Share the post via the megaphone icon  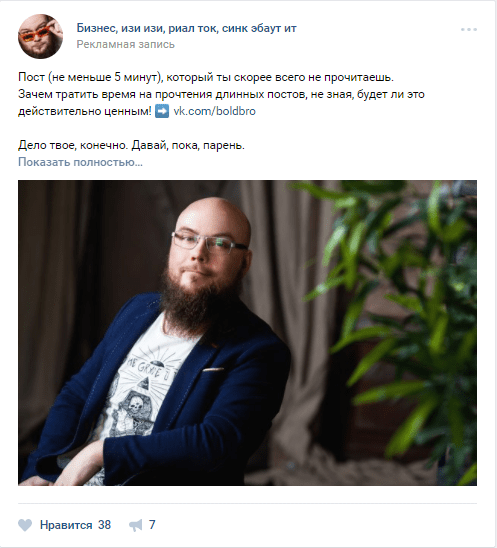click(x=136, y=525)
